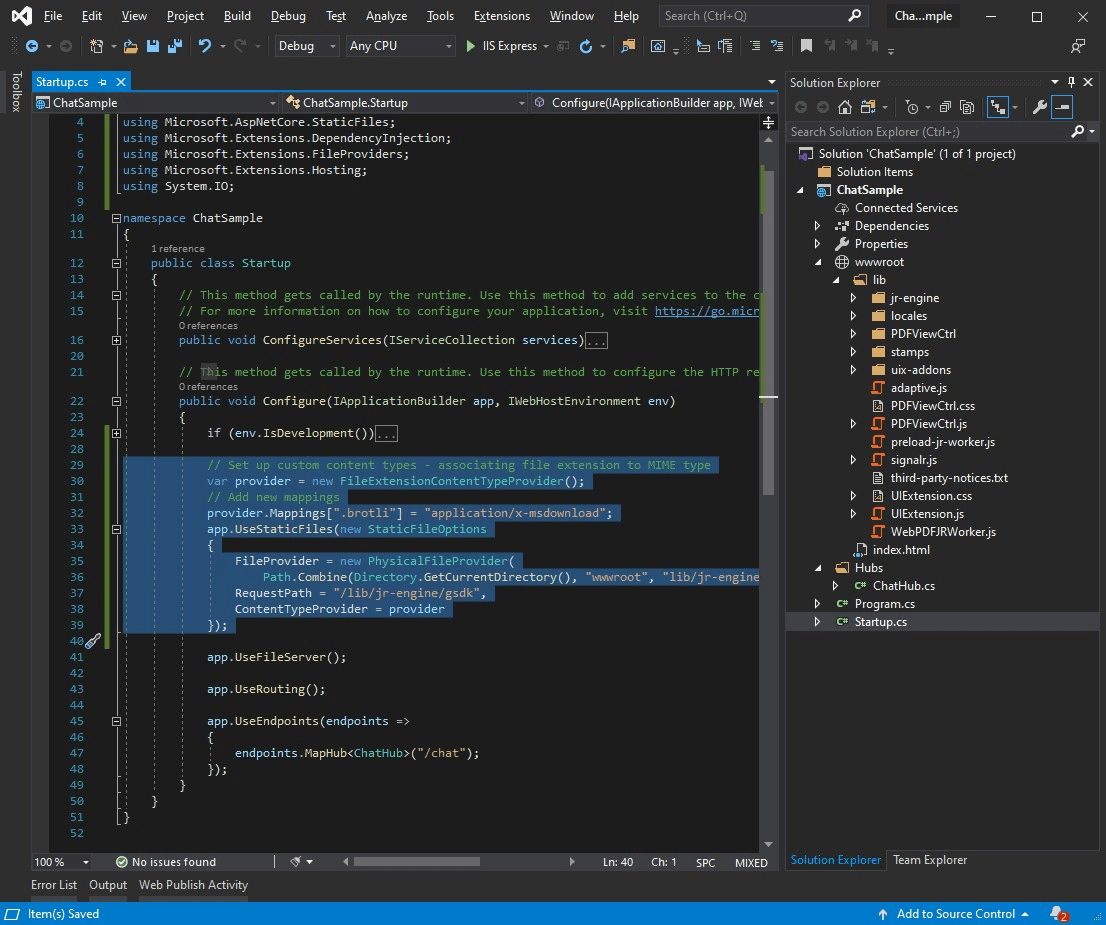Open the ChatSample.Startup type dropdown
Screen dimensions: 1106x925
point(406,103)
